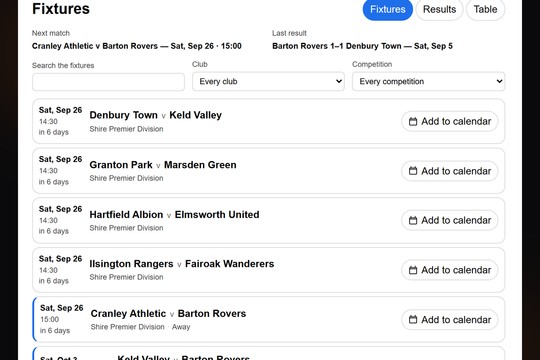Click the Away label on Cranley Athletic fixture
This screenshot has width=540, height=360.
[181, 327]
